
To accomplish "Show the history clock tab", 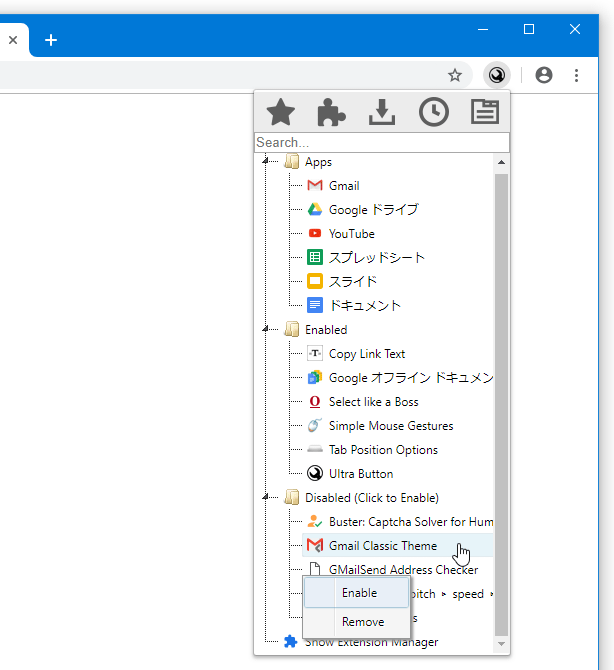I will pyautogui.click(x=434, y=112).
